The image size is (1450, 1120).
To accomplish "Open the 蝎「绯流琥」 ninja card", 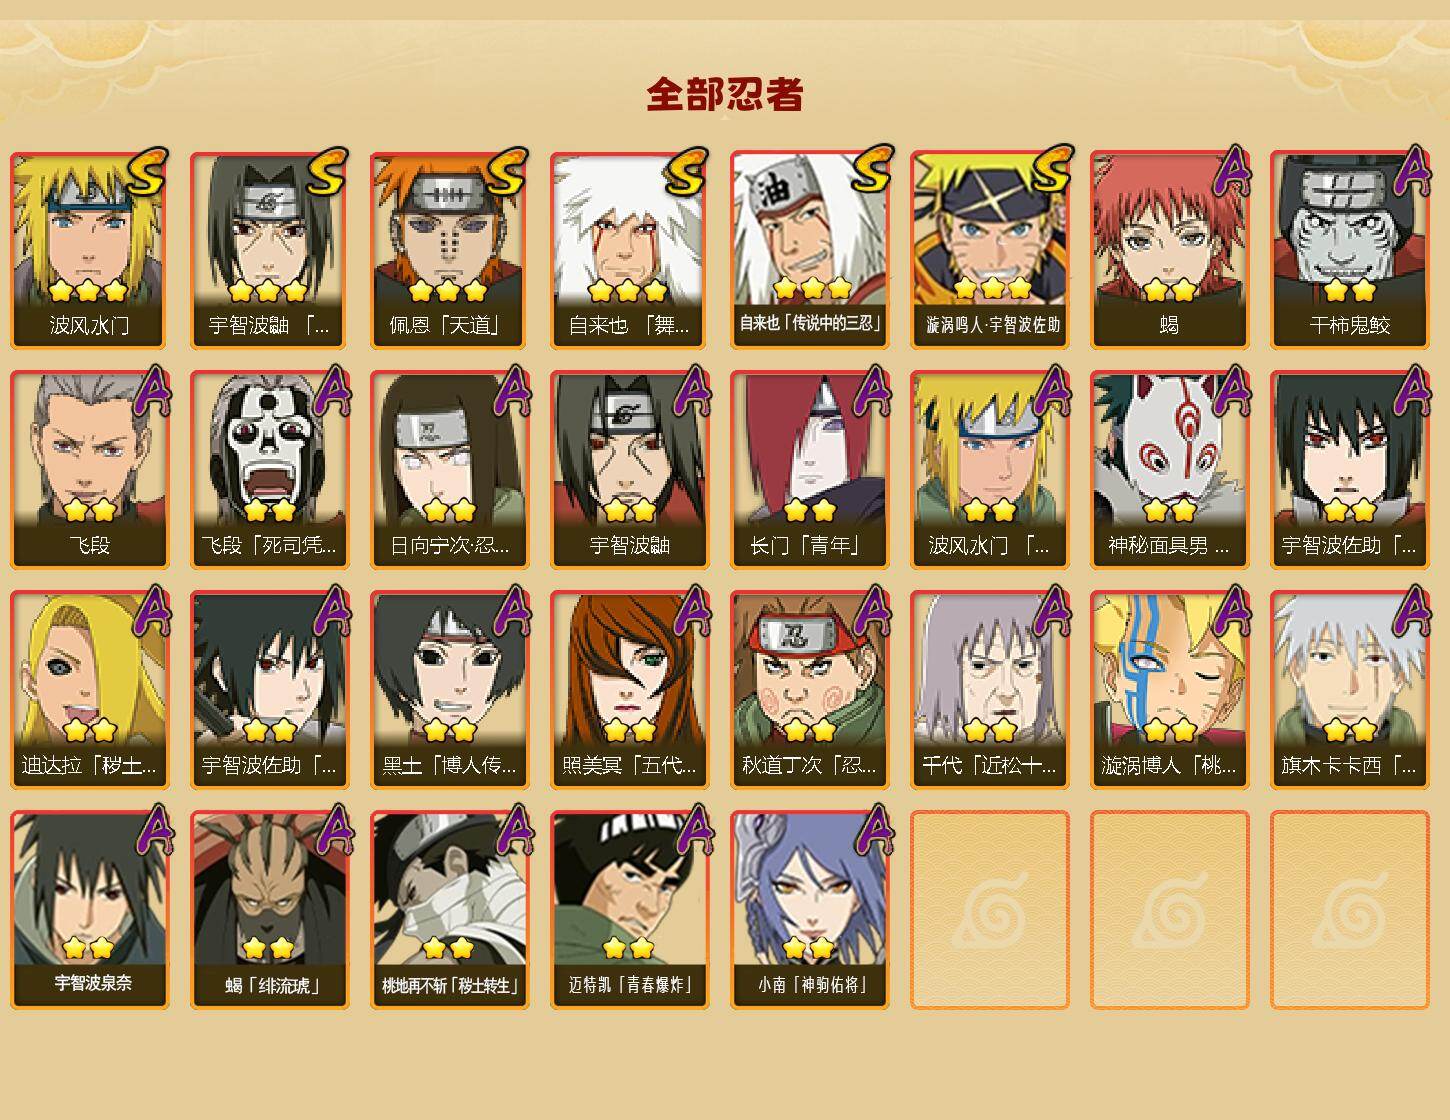I will click(x=270, y=910).
